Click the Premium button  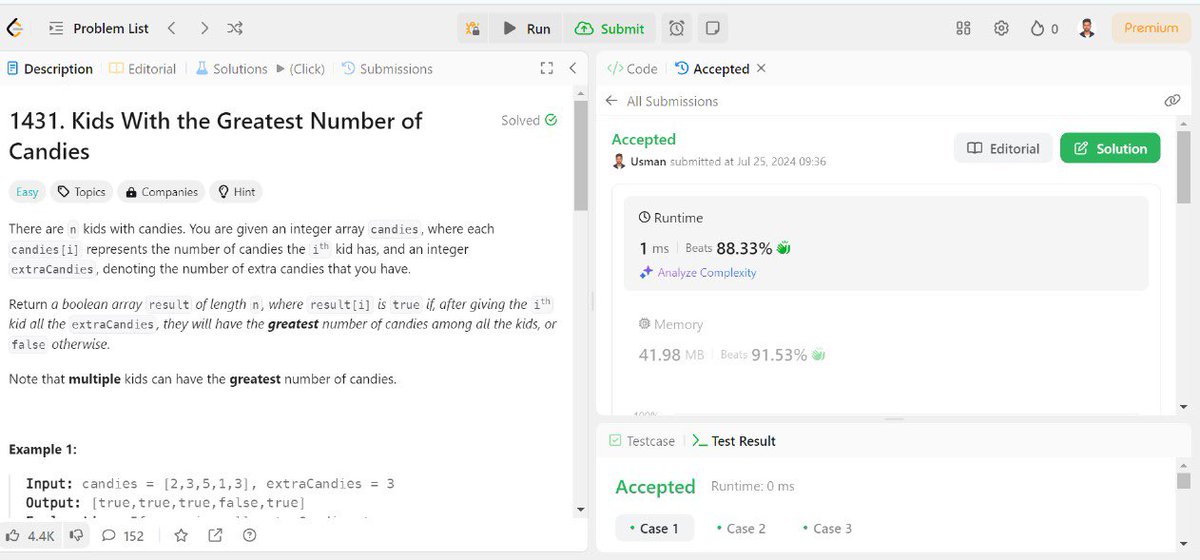pos(1151,28)
